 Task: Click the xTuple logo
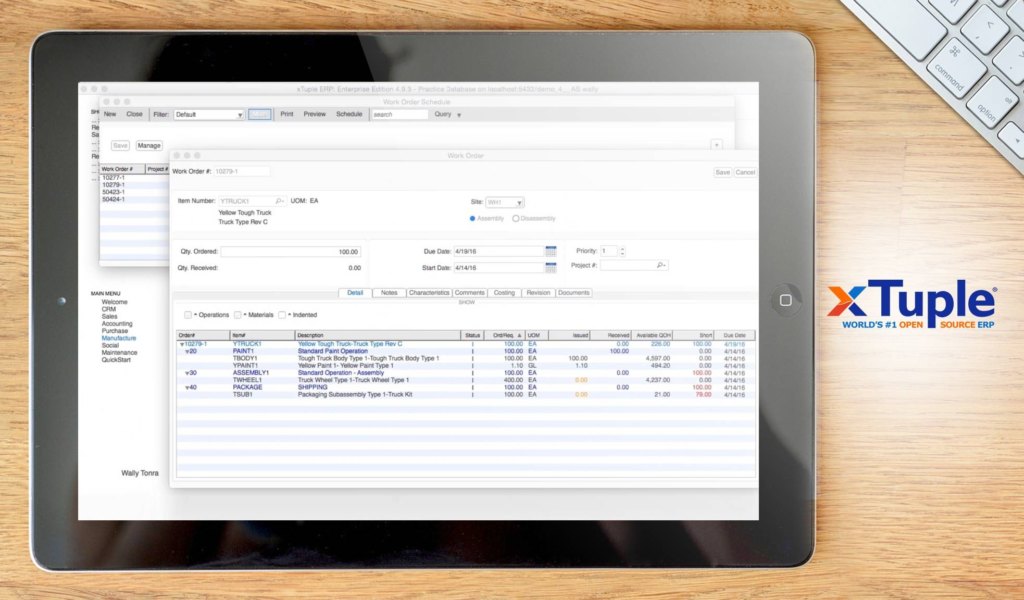911,304
